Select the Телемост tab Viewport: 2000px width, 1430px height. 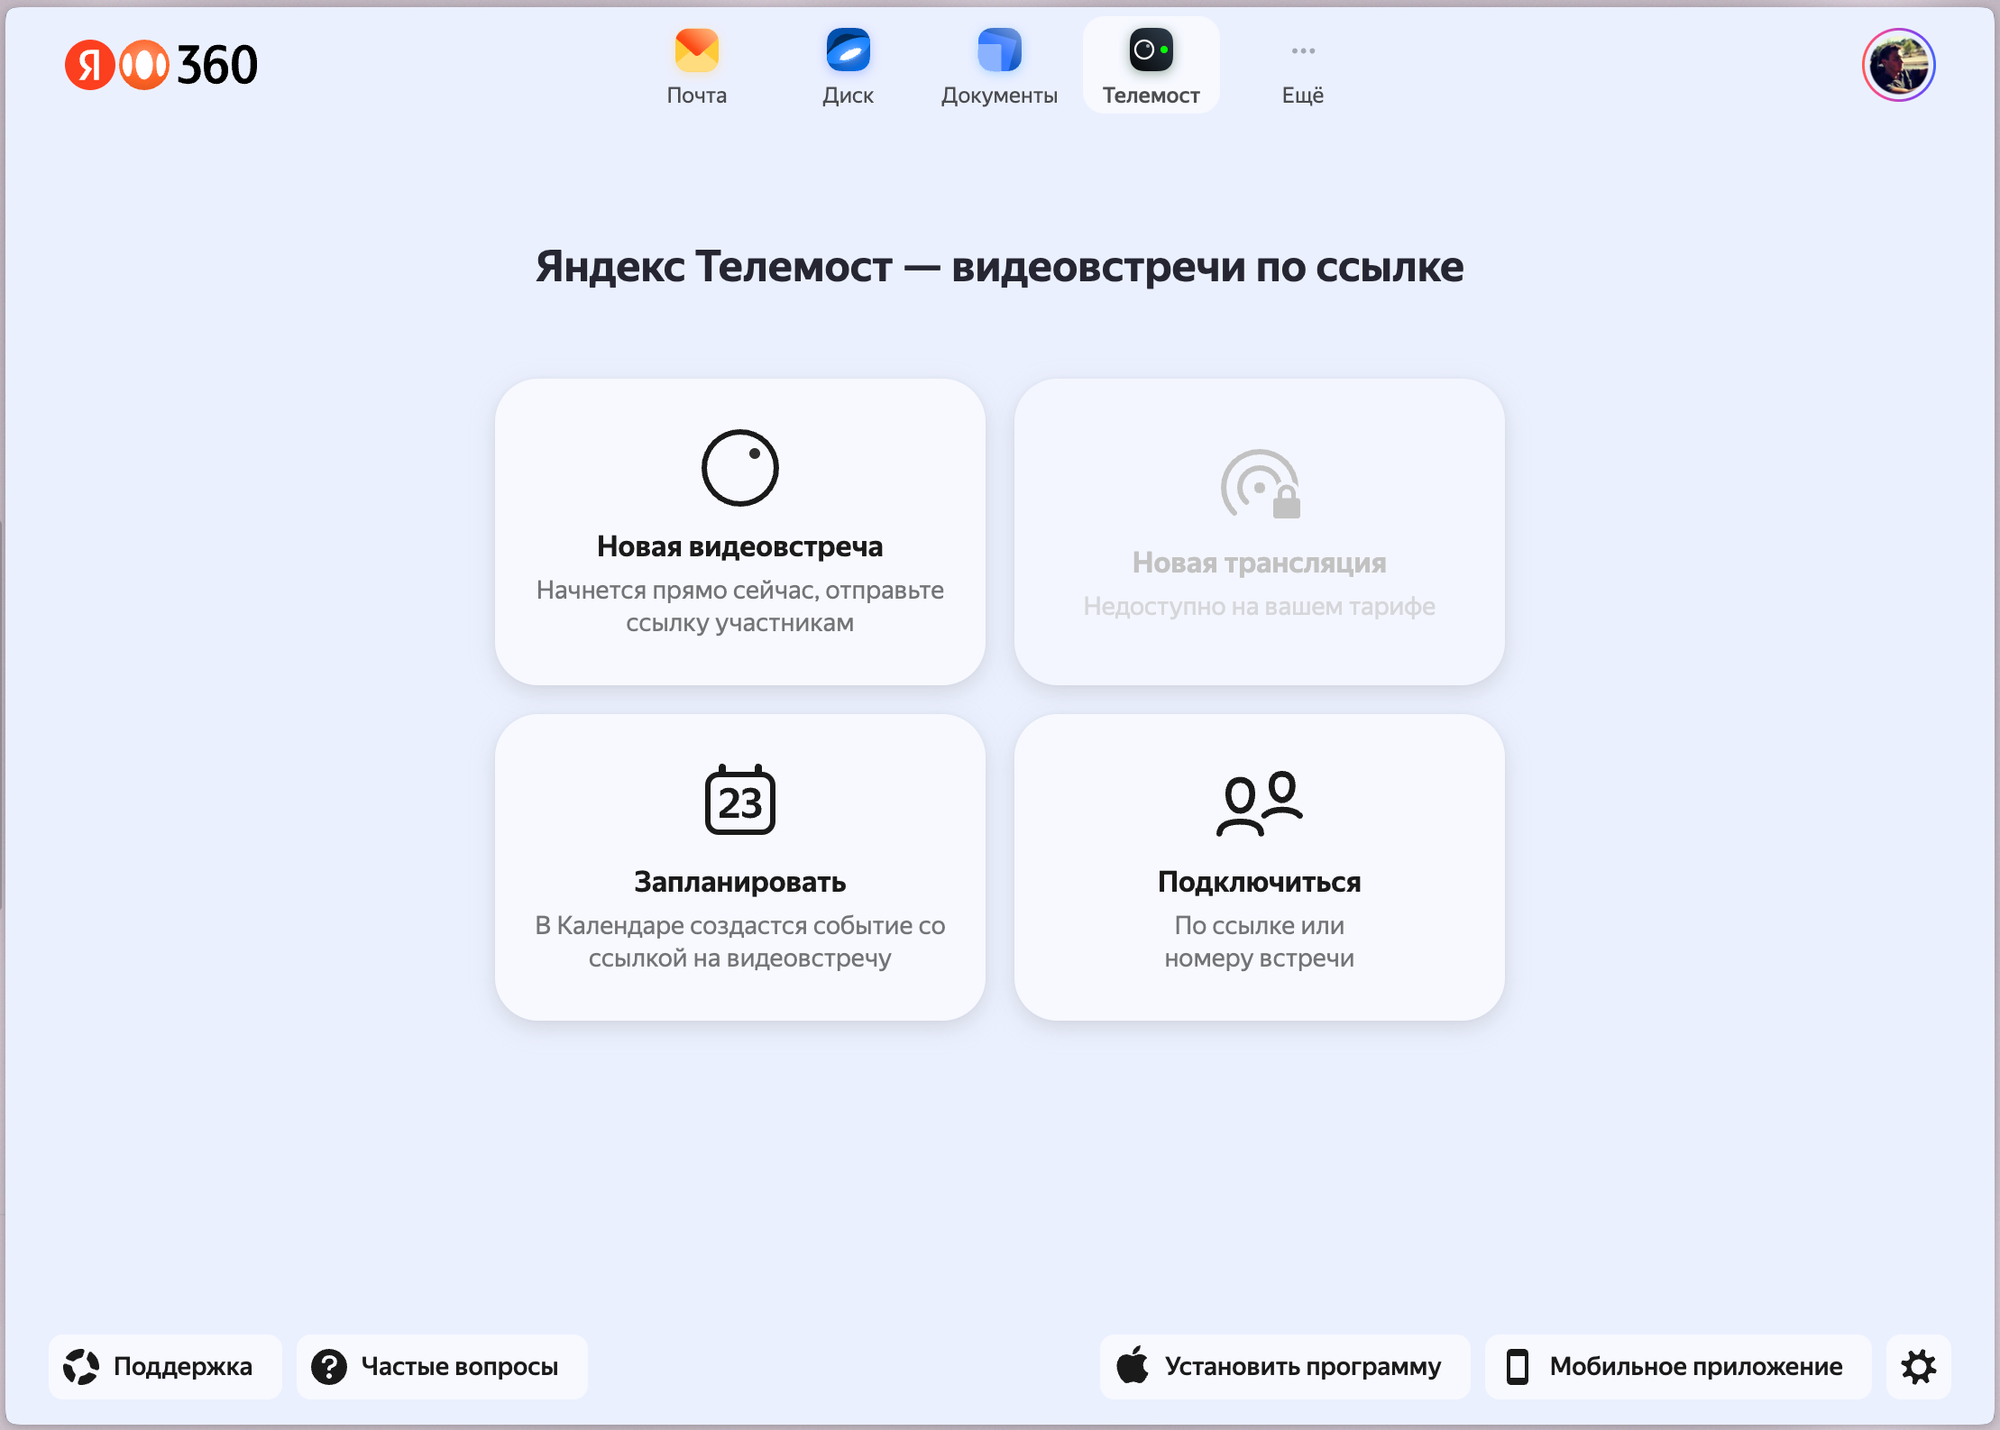click(x=1151, y=66)
